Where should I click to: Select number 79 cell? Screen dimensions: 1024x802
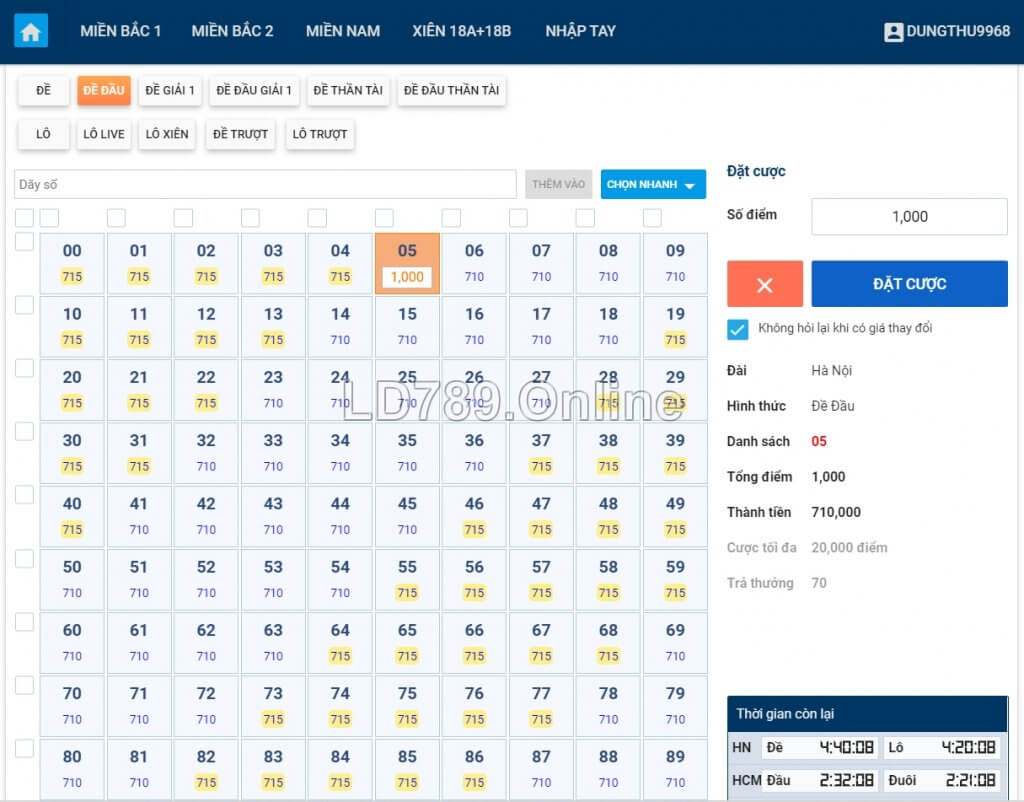[675, 706]
